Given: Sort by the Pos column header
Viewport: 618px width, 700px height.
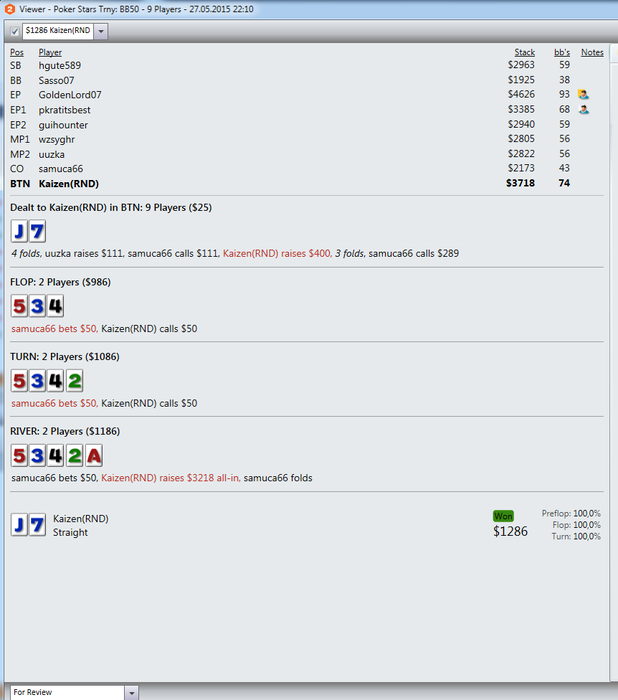Looking at the screenshot, I should [x=17, y=52].
